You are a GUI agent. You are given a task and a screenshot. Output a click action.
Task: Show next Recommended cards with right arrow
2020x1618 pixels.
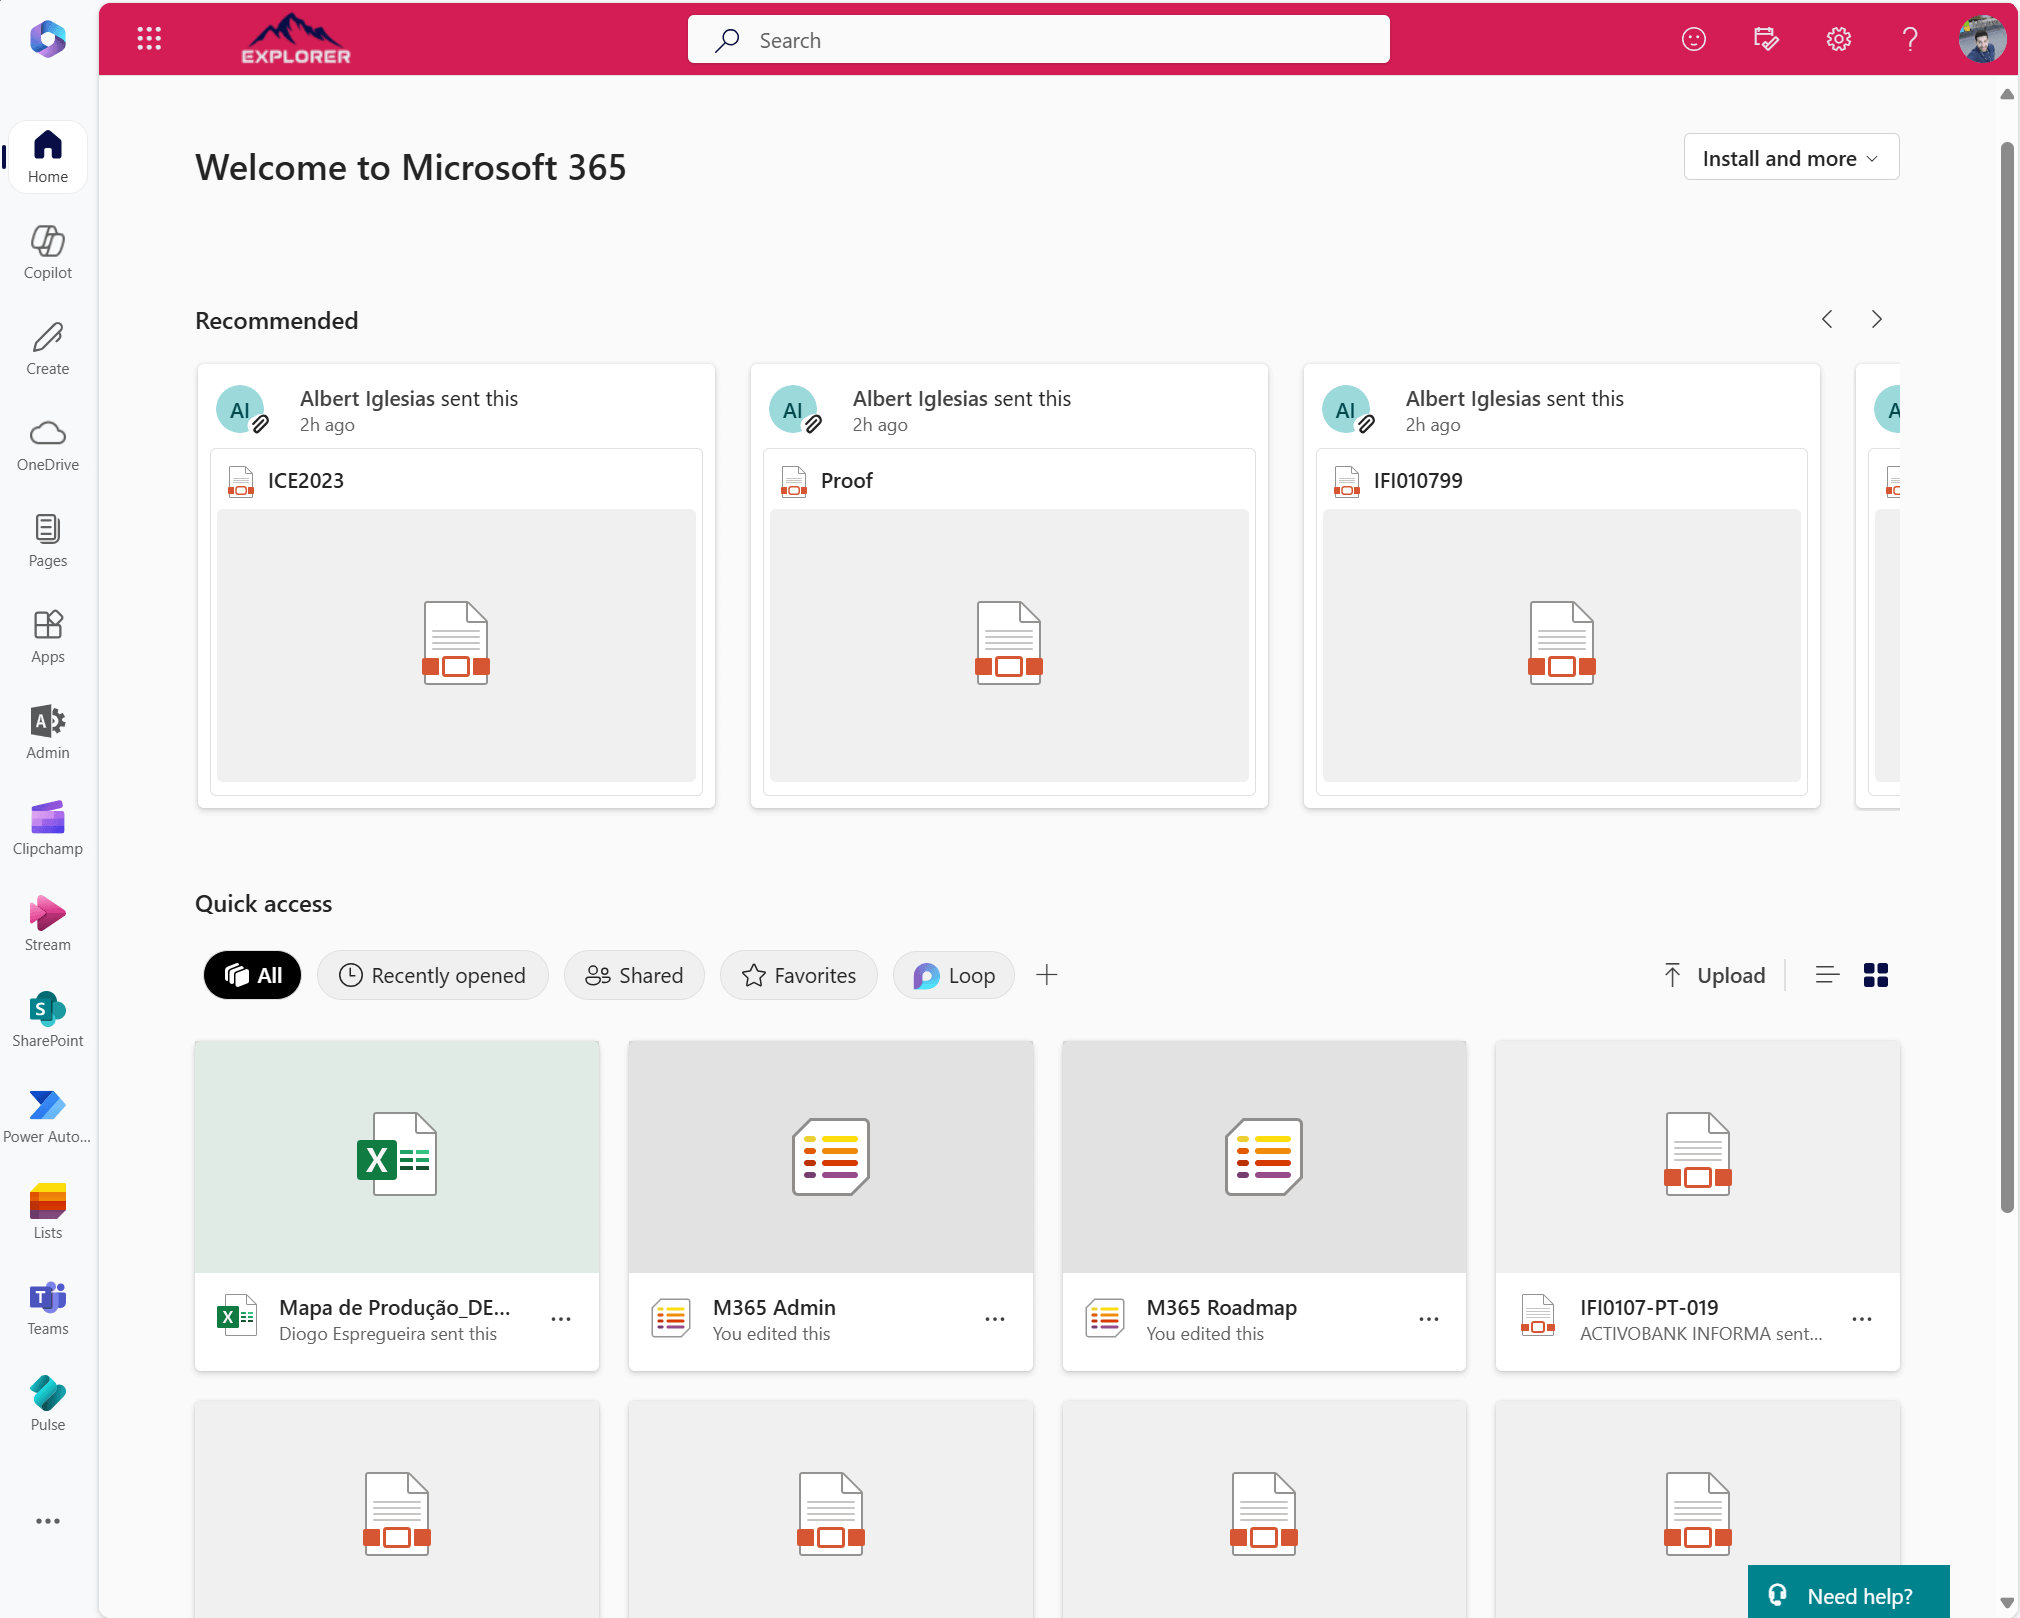tap(1875, 319)
